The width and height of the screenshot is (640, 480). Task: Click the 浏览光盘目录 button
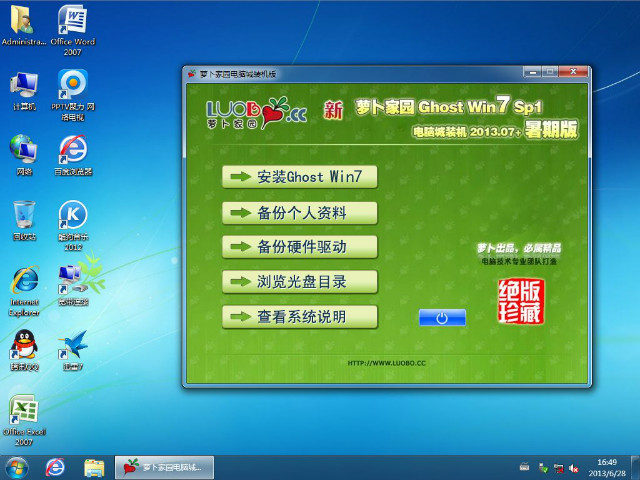300,282
